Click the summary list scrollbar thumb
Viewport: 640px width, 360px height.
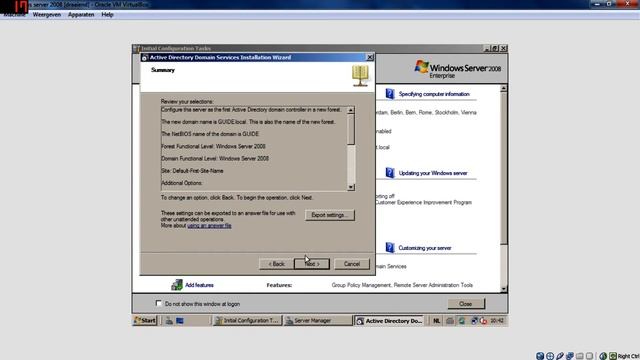351,129
